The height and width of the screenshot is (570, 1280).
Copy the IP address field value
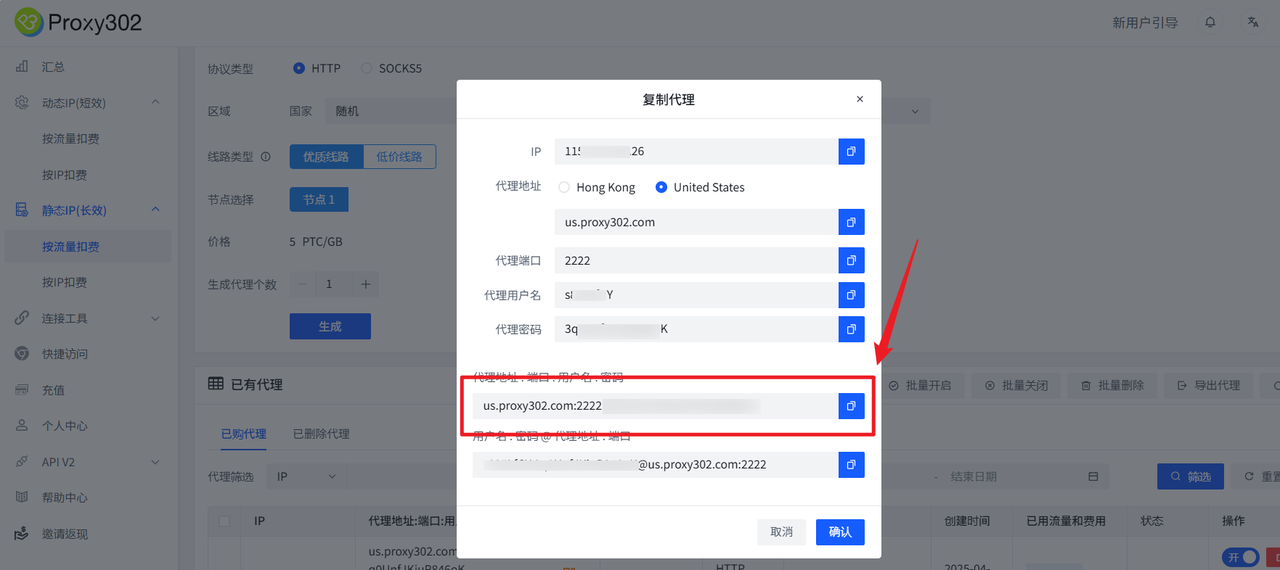coord(851,151)
